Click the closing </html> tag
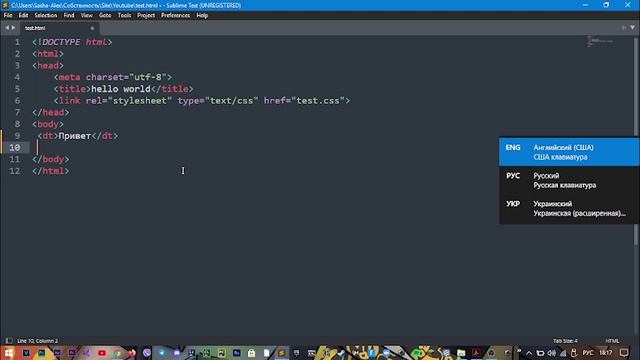 coord(51,171)
